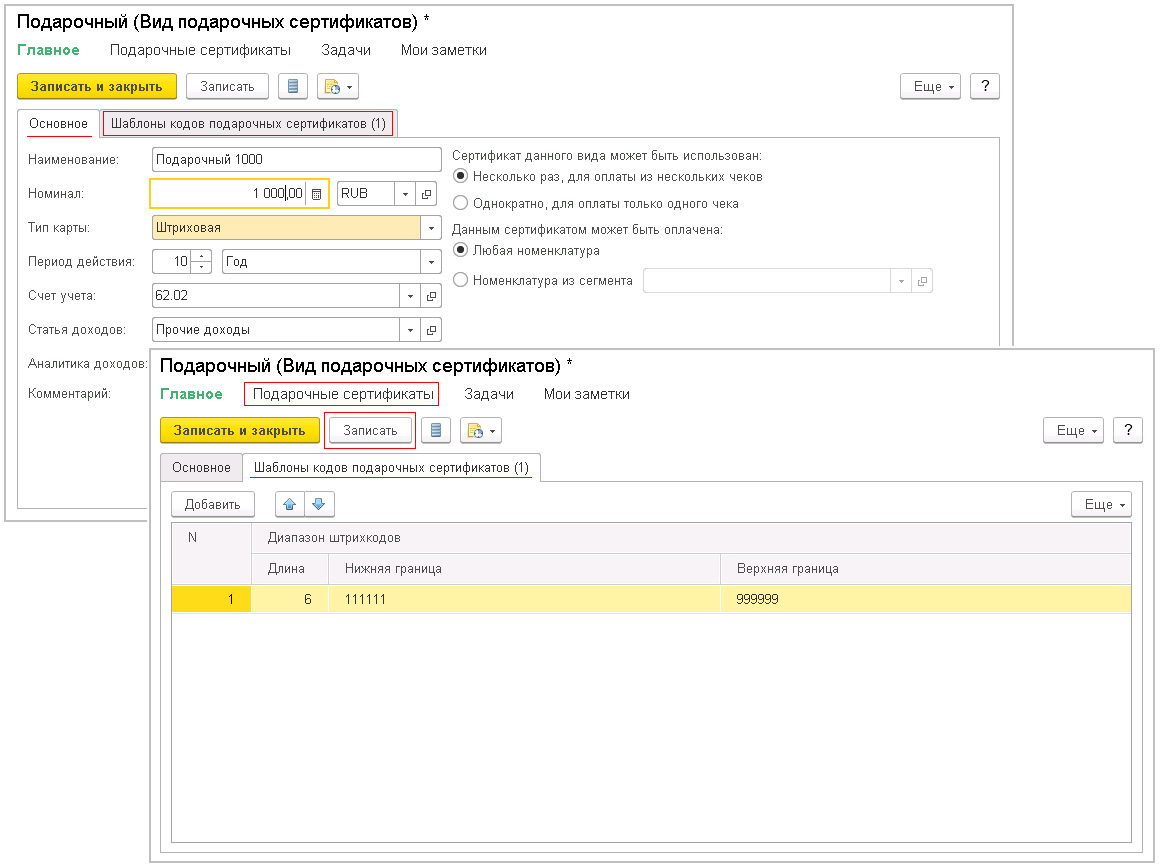Expand the Статья доходов dropdown arrow
The width and height of the screenshot is (1160, 867).
[411, 330]
